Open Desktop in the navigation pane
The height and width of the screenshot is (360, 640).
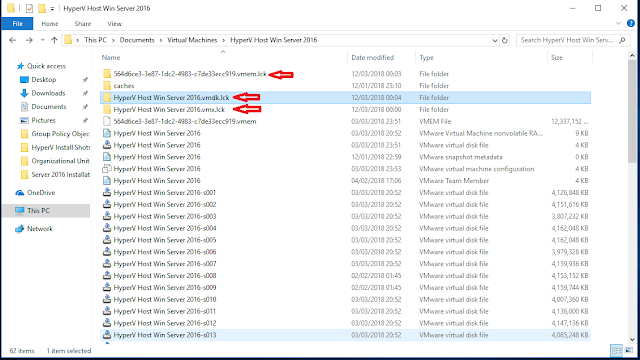tap(44, 80)
